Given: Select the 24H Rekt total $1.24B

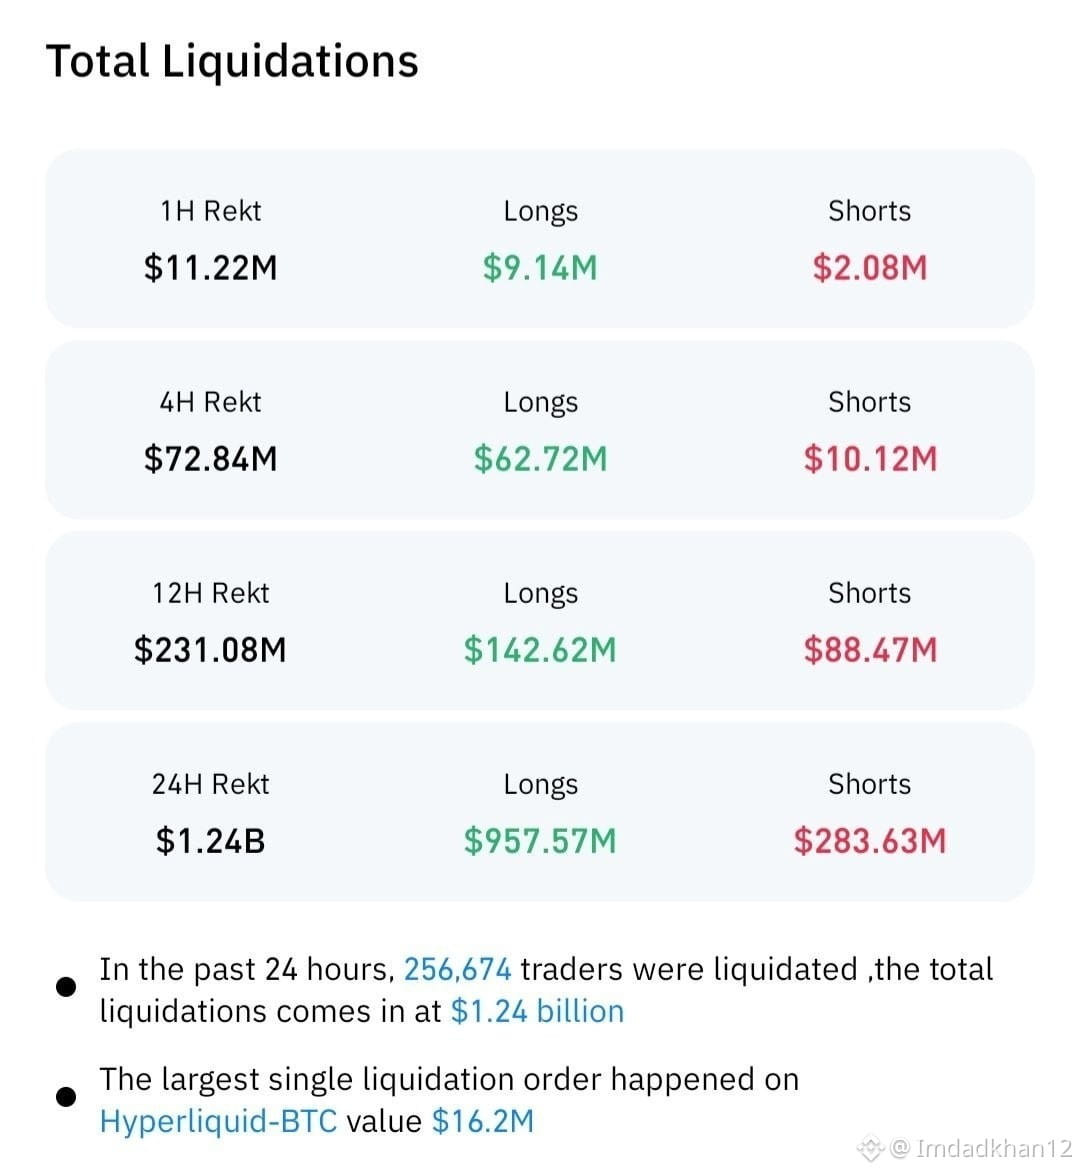Looking at the screenshot, I should pos(211,841).
